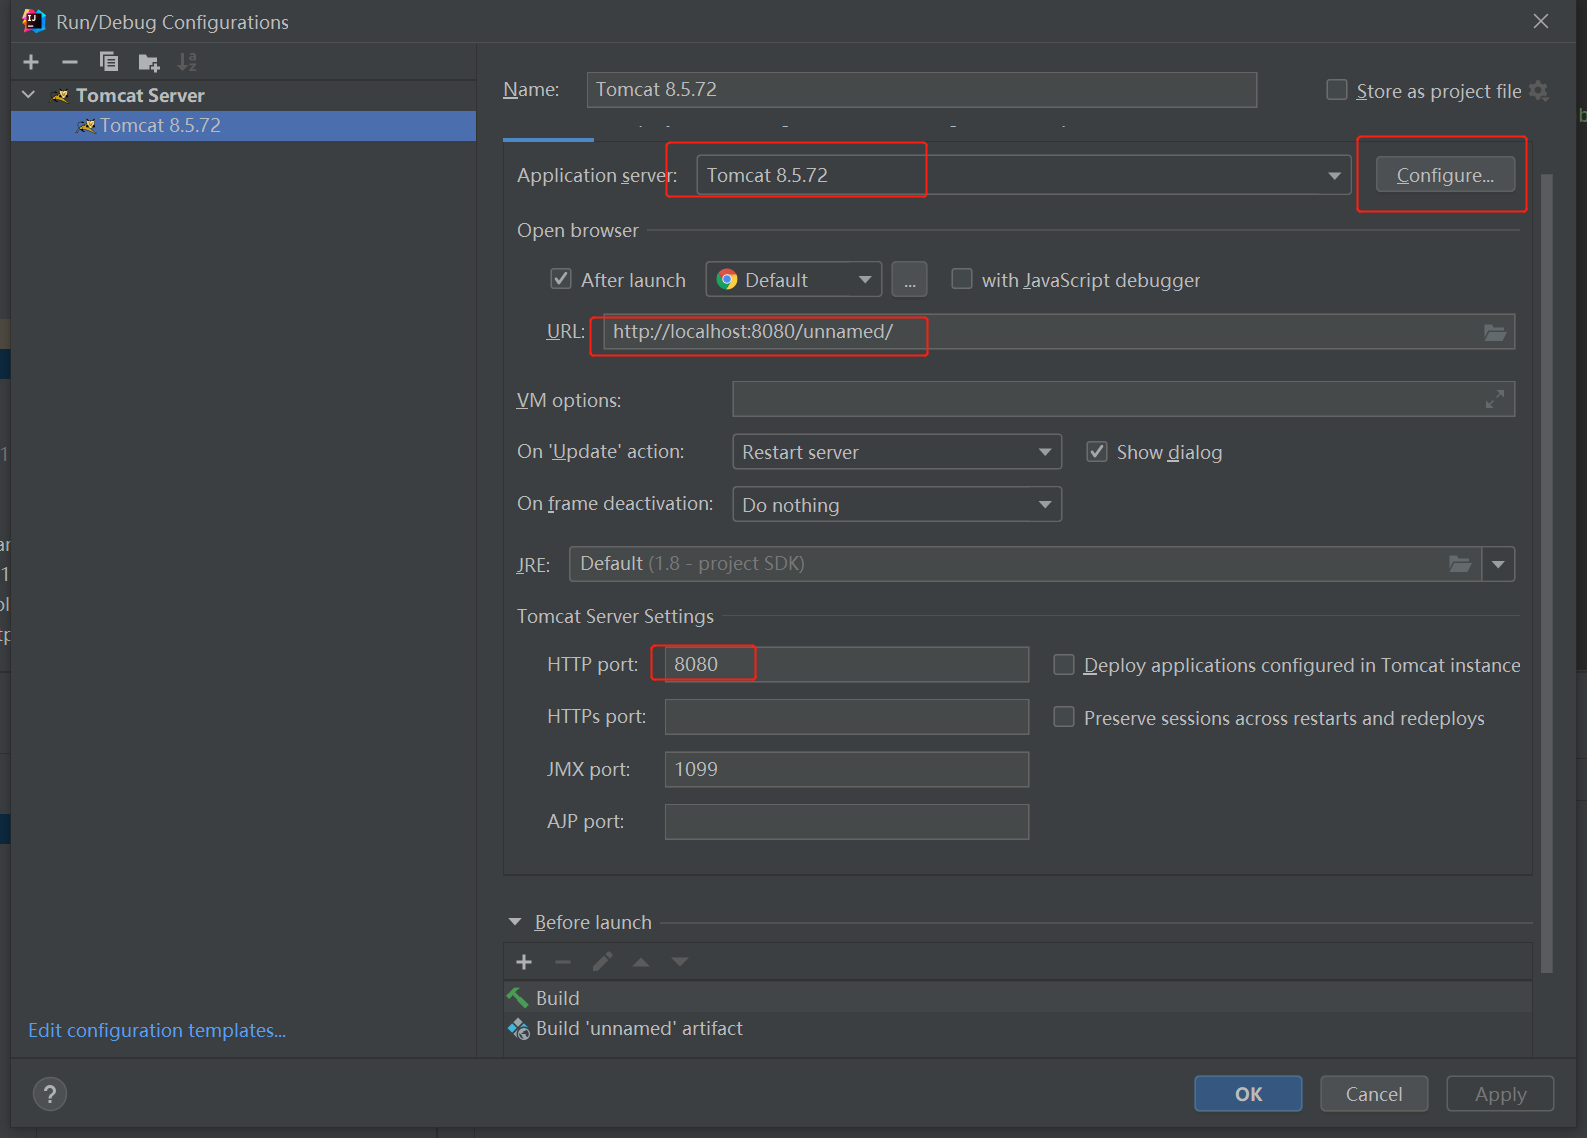Browse for URL folder icon
This screenshot has height=1138, width=1587.
pos(1494,332)
